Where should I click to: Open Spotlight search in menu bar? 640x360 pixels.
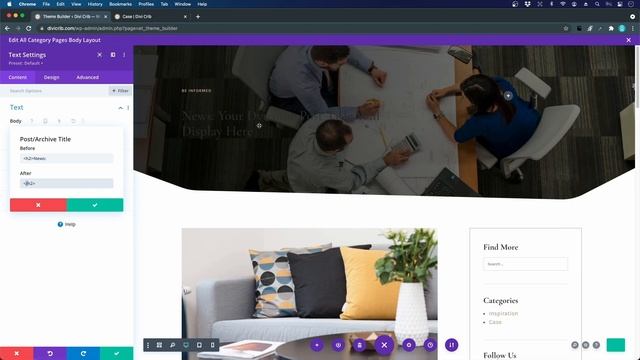pos(597,4)
